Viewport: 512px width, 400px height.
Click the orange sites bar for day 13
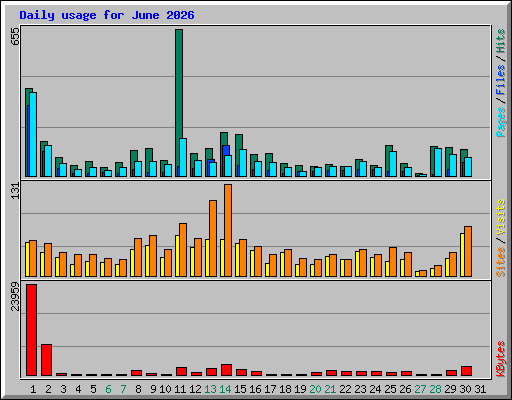(x=213, y=238)
